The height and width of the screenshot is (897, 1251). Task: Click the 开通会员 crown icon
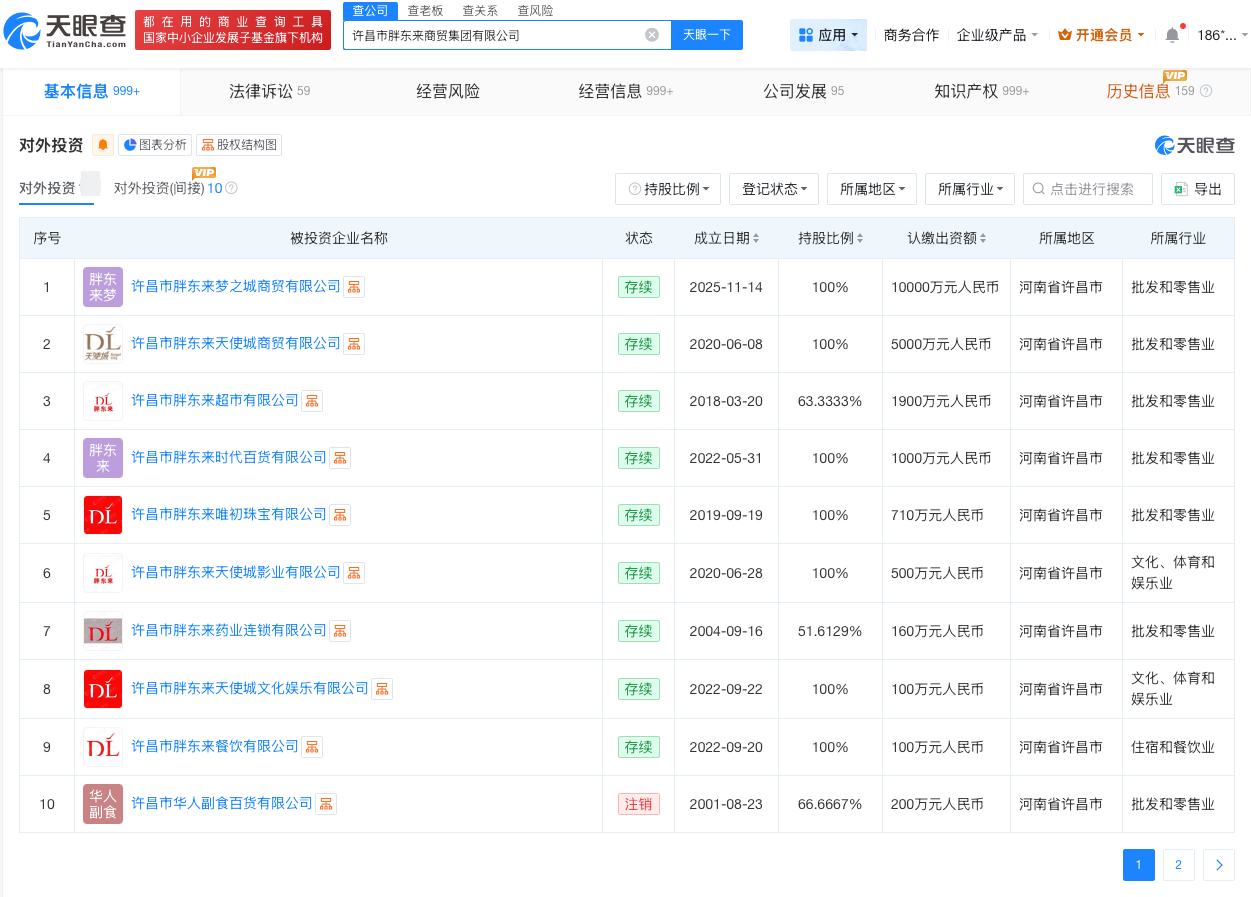(x=1065, y=34)
